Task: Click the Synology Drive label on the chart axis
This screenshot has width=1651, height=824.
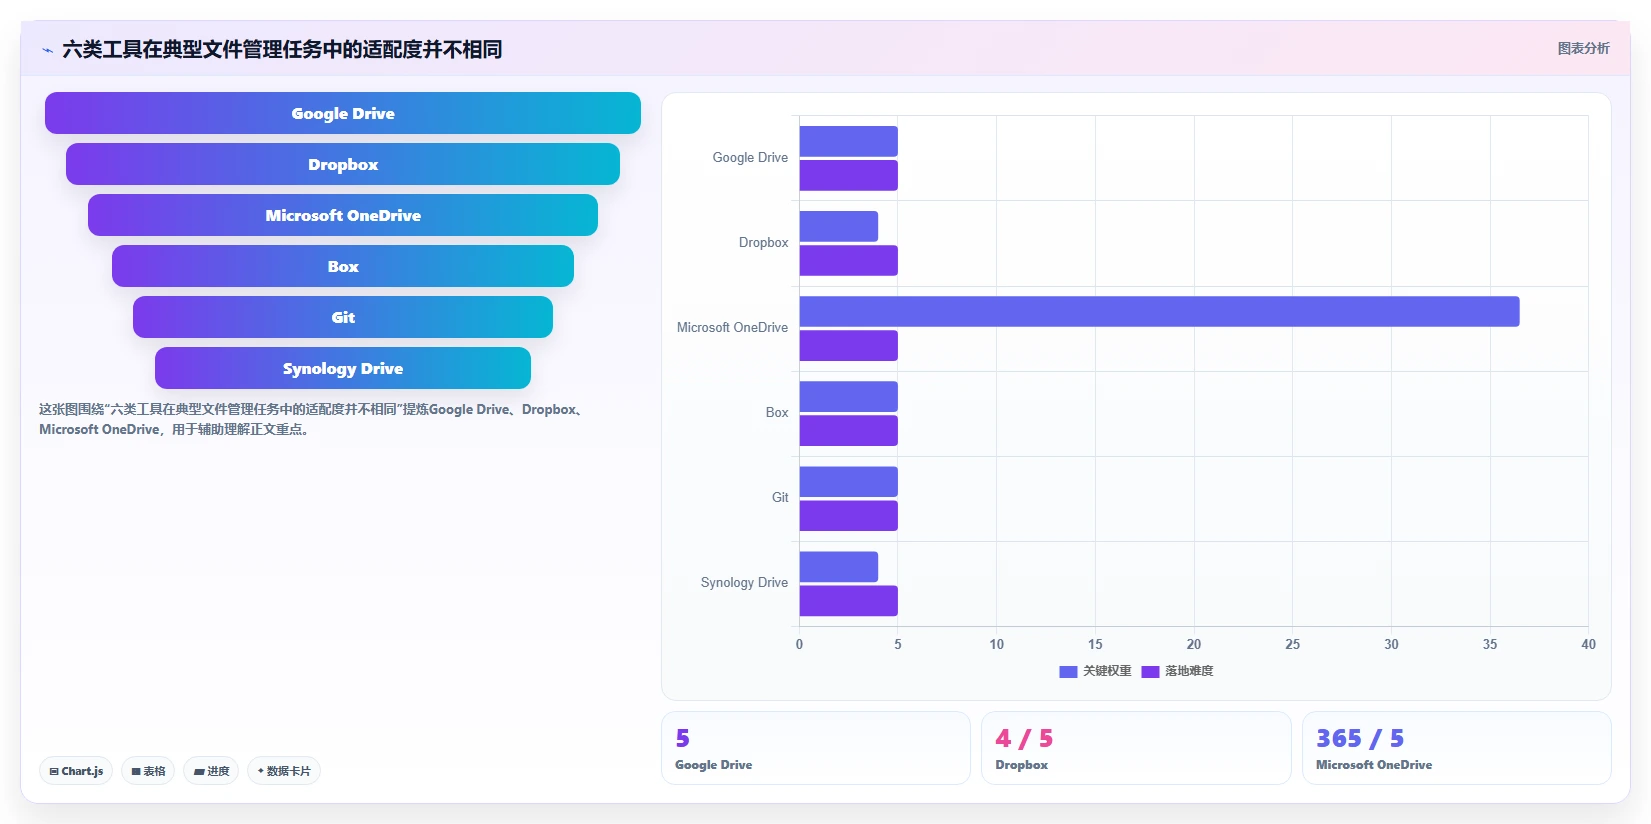Action: point(744,583)
